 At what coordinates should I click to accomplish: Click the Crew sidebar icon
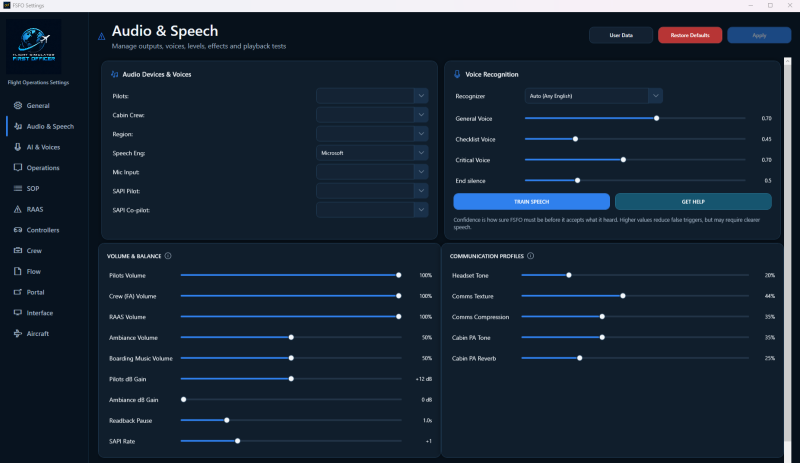tap(18, 251)
